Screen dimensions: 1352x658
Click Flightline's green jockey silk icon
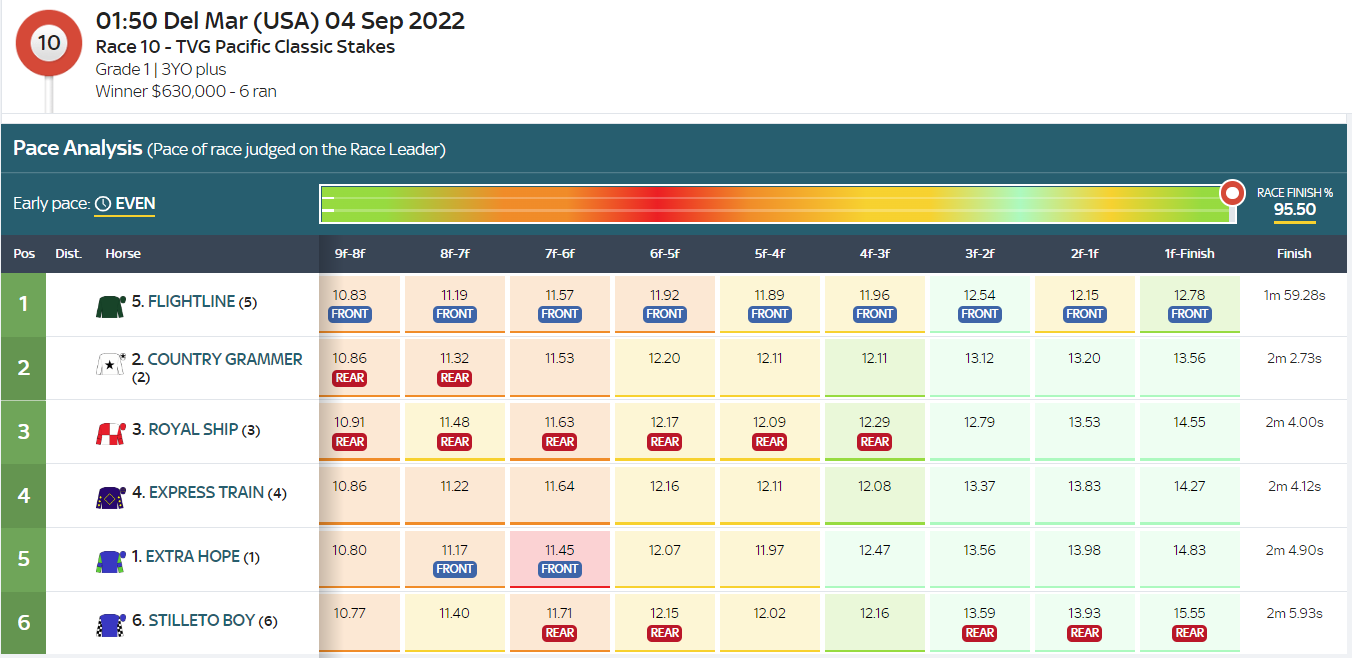[109, 303]
